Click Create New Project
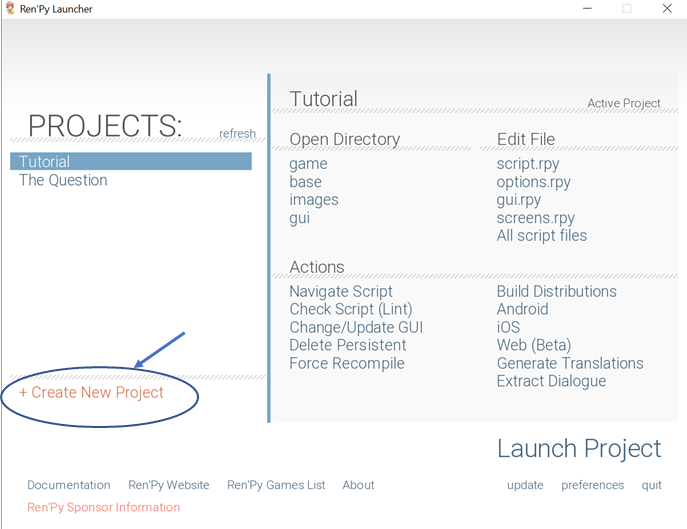687x529 pixels. point(91,393)
